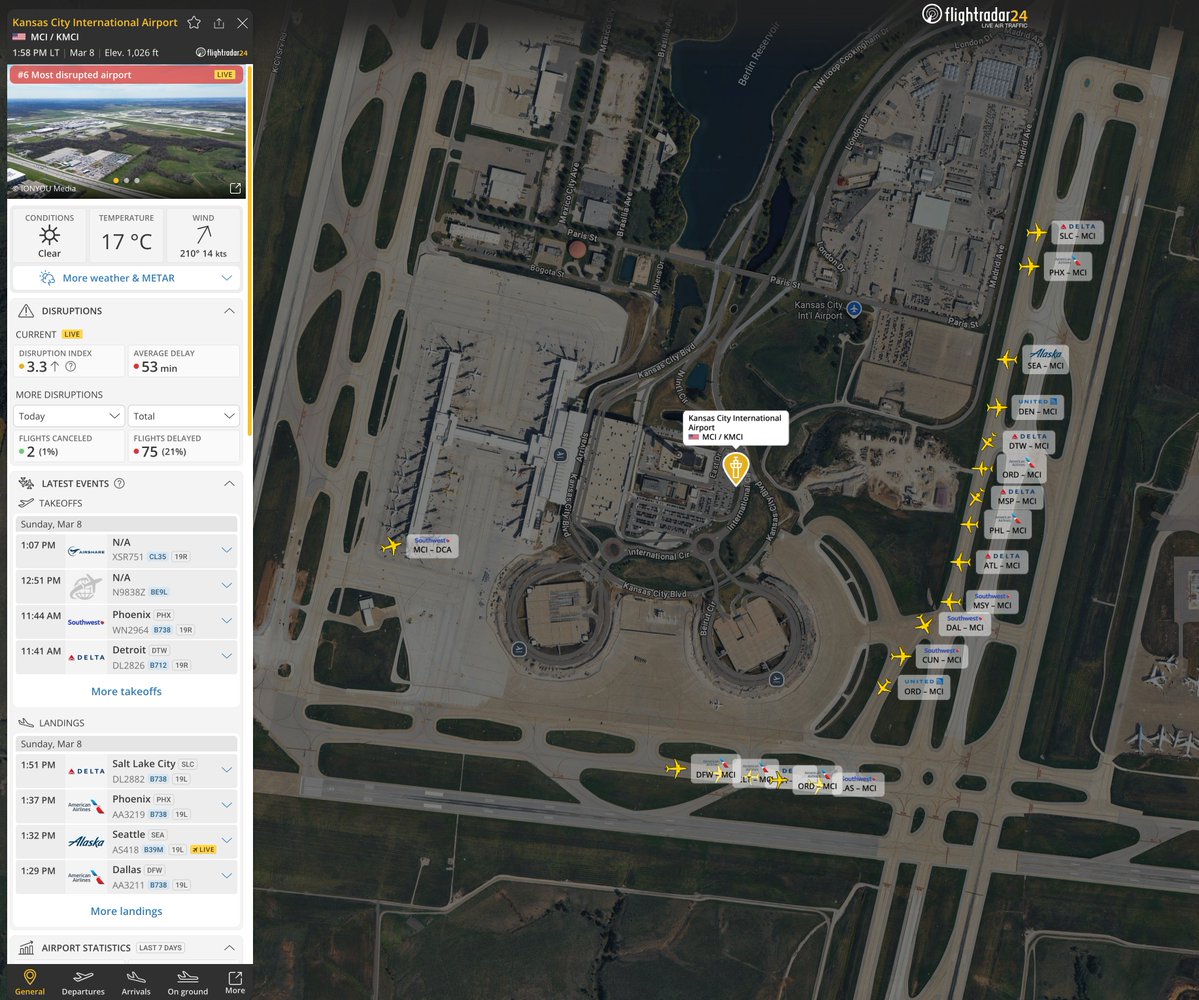Close the Kansas City airport panel

point(242,23)
